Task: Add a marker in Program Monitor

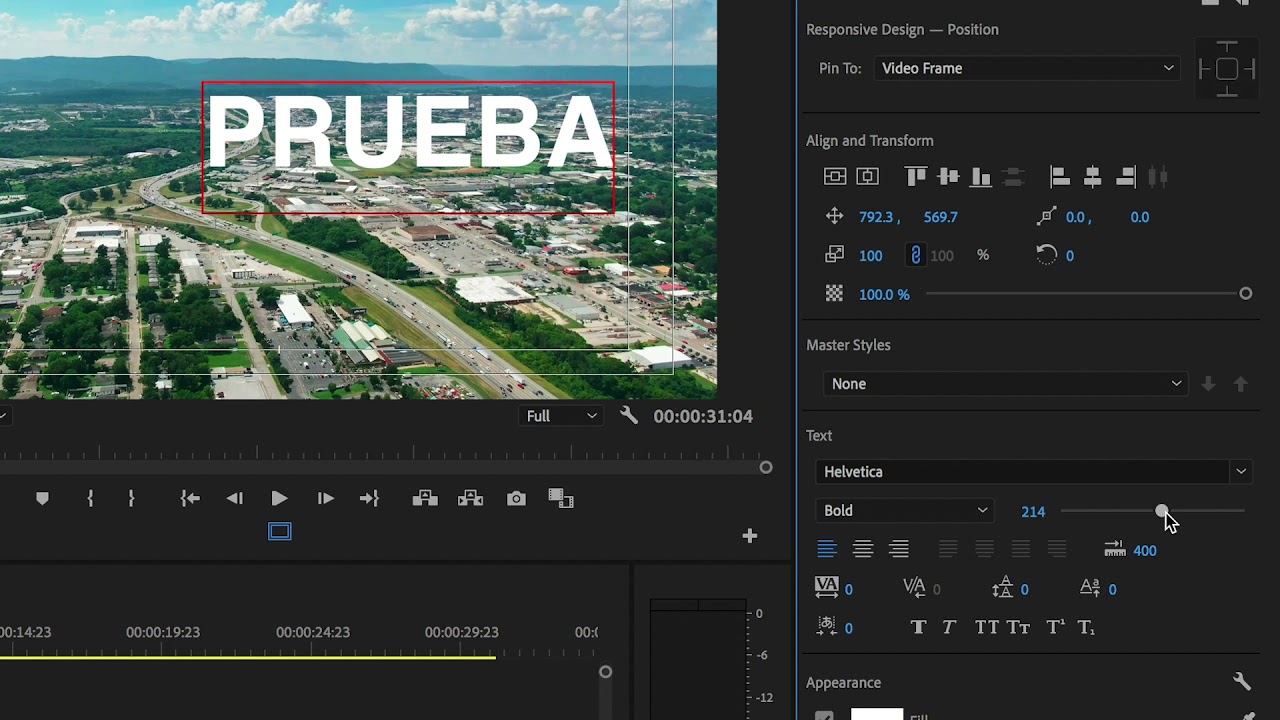Action: coord(42,498)
